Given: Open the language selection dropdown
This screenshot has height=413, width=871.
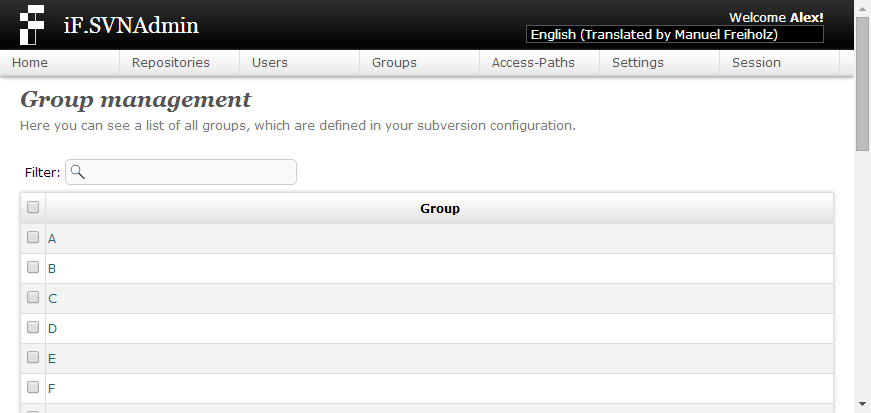Looking at the screenshot, I should 674,34.
